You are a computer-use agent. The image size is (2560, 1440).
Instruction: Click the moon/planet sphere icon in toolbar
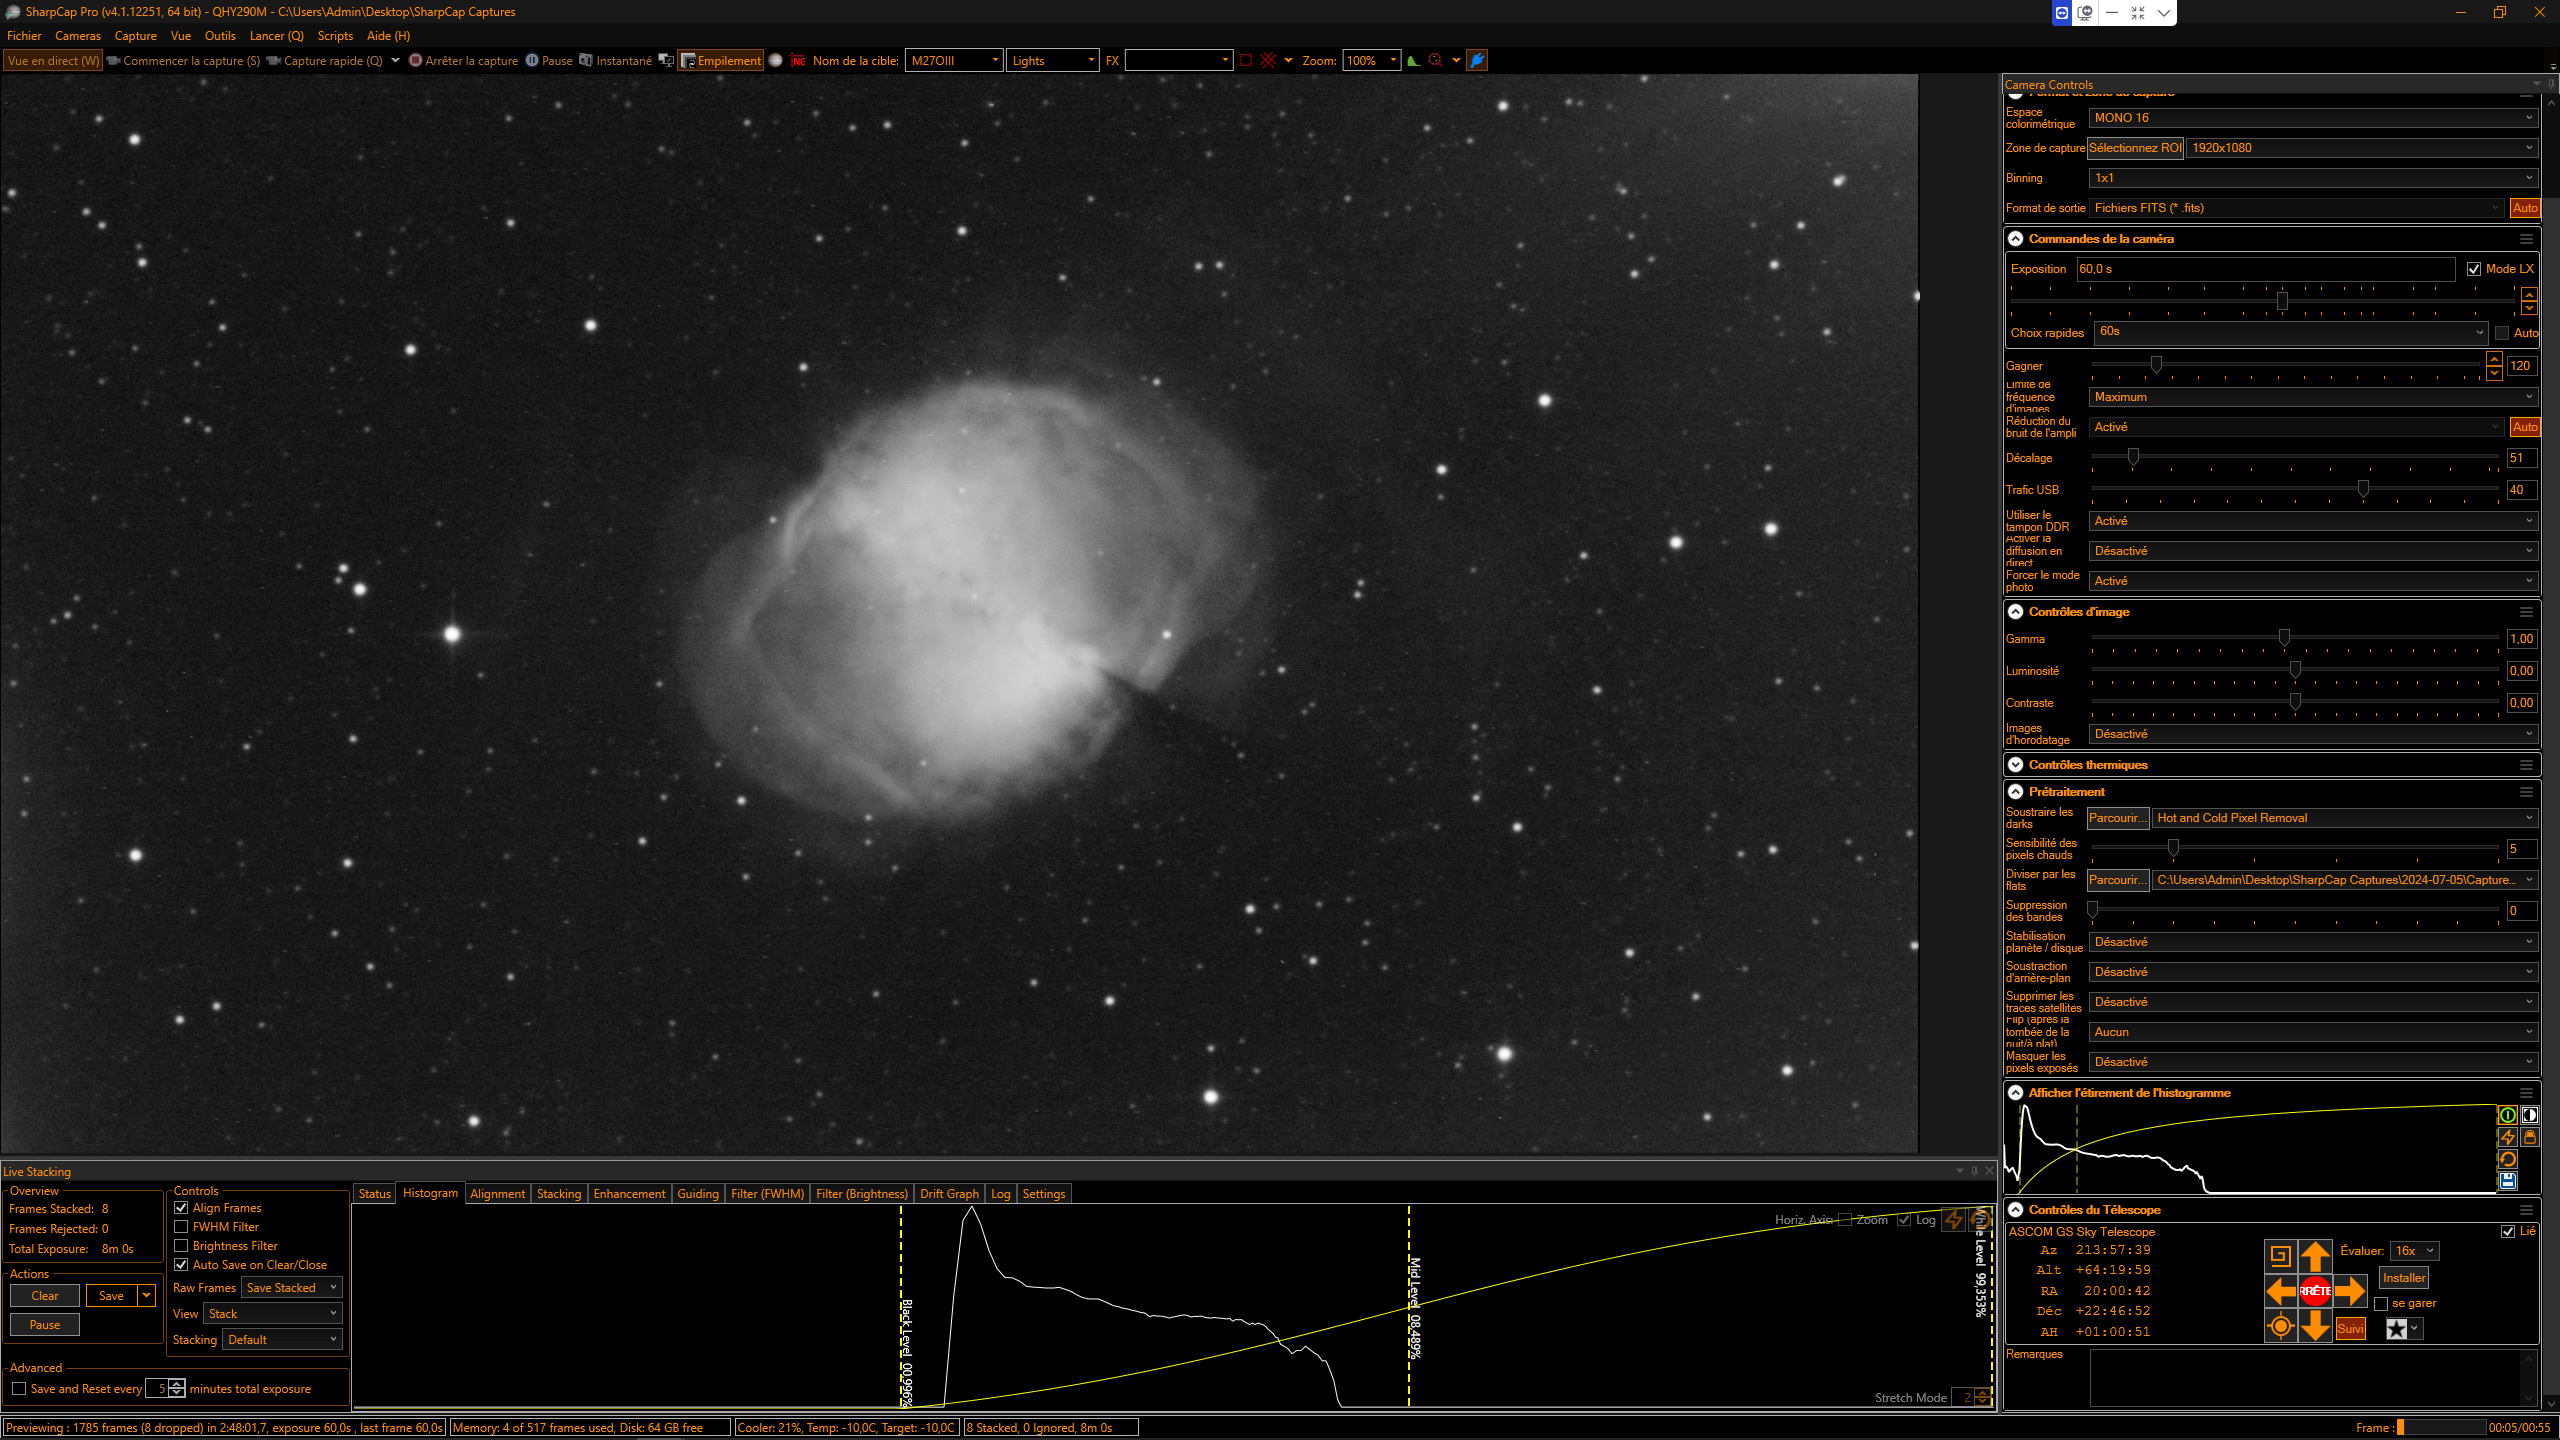click(x=775, y=61)
